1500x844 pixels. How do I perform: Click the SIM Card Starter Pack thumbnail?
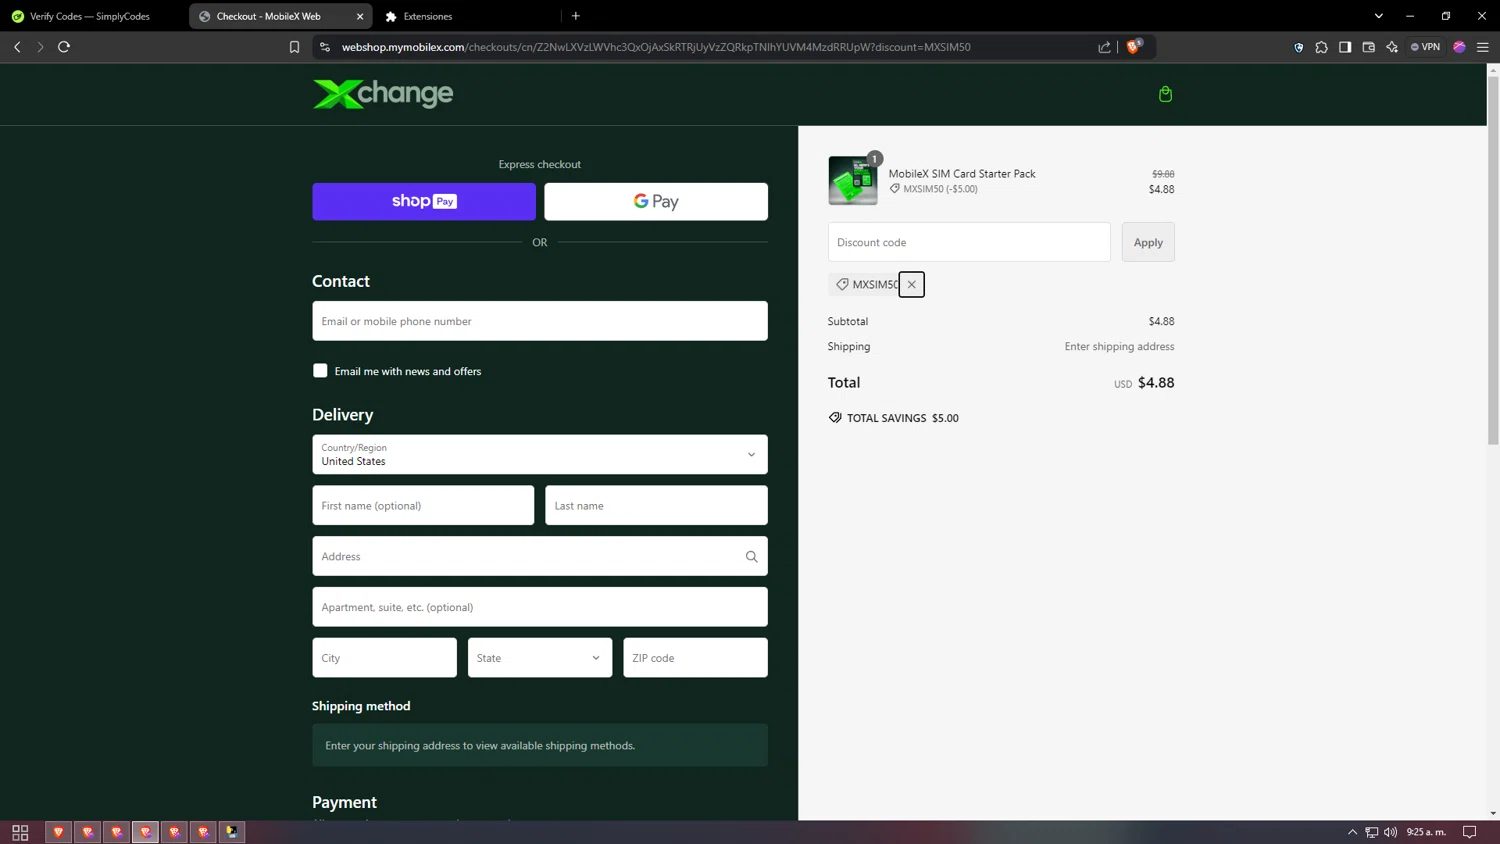[x=853, y=181]
